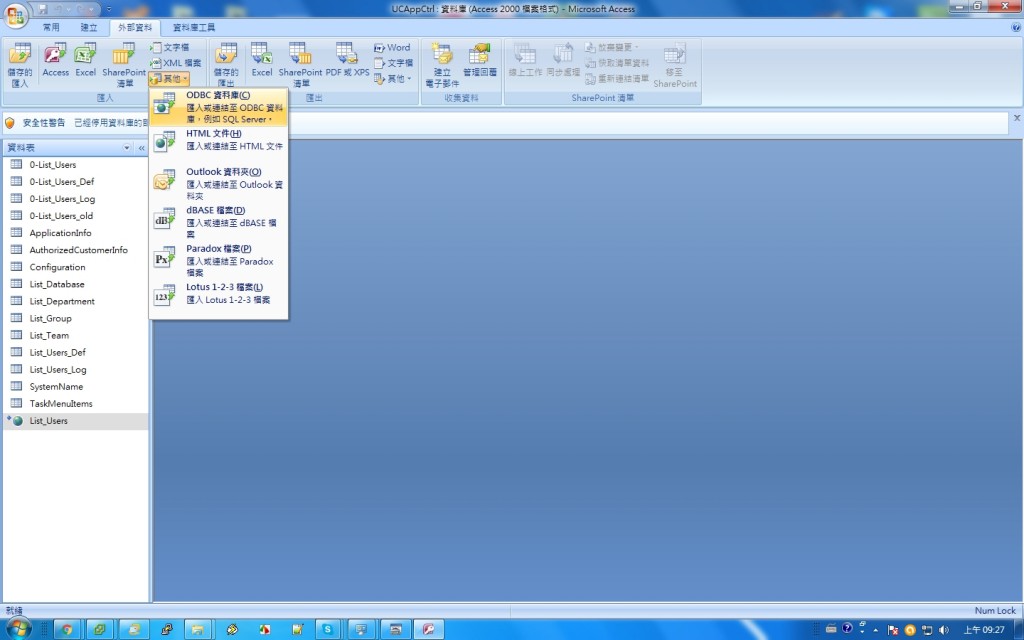Image resolution: width=1024 pixels, height=640 pixels.
Task: Click the security warning shield icon
Action: tap(10, 123)
